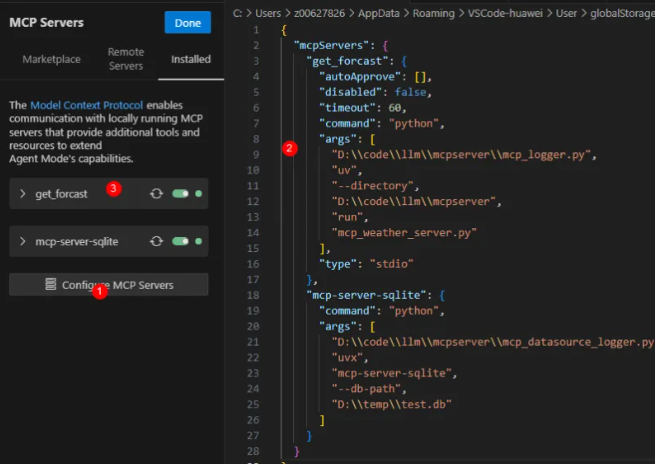Viewport: 655px width, 464px height.
Task: Click the breadcrumb chevron before Users
Action: click(250, 13)
